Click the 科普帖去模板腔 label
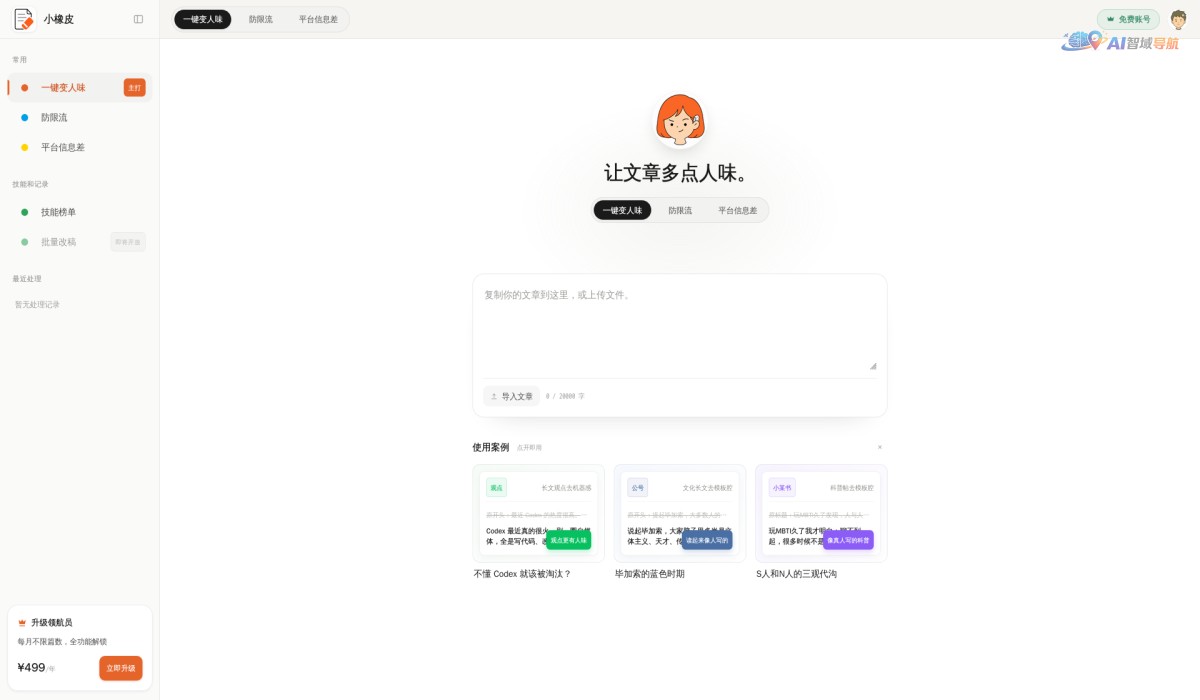The height and width of the screenshot is (700, 1200). 852,488
